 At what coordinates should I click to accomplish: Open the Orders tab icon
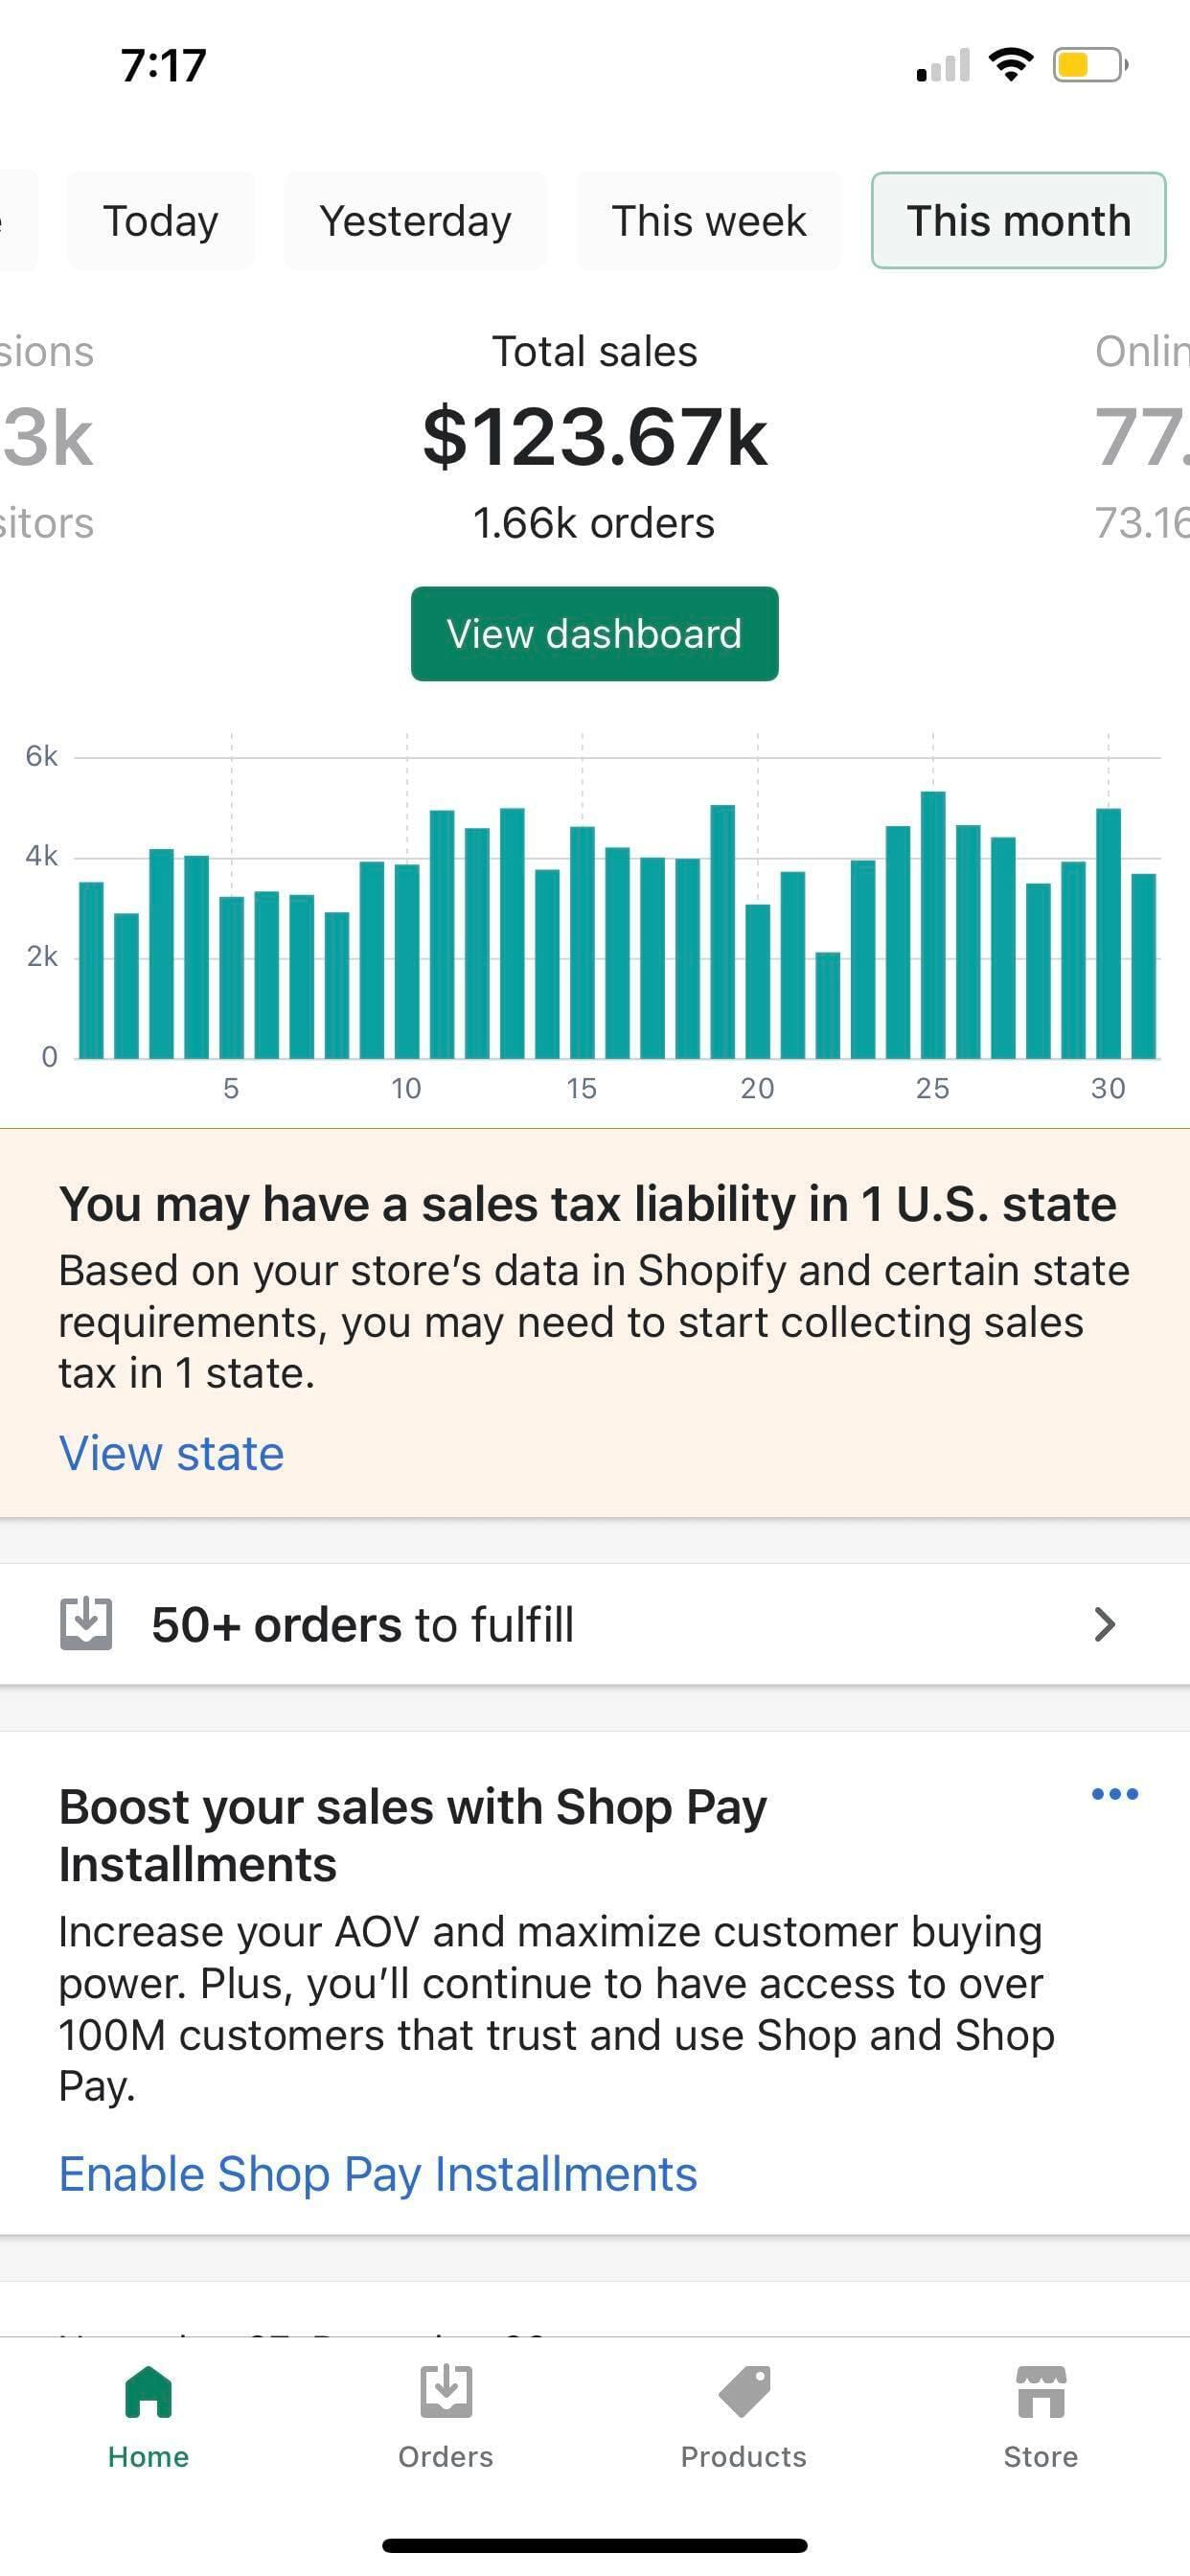click(446, 2391)
